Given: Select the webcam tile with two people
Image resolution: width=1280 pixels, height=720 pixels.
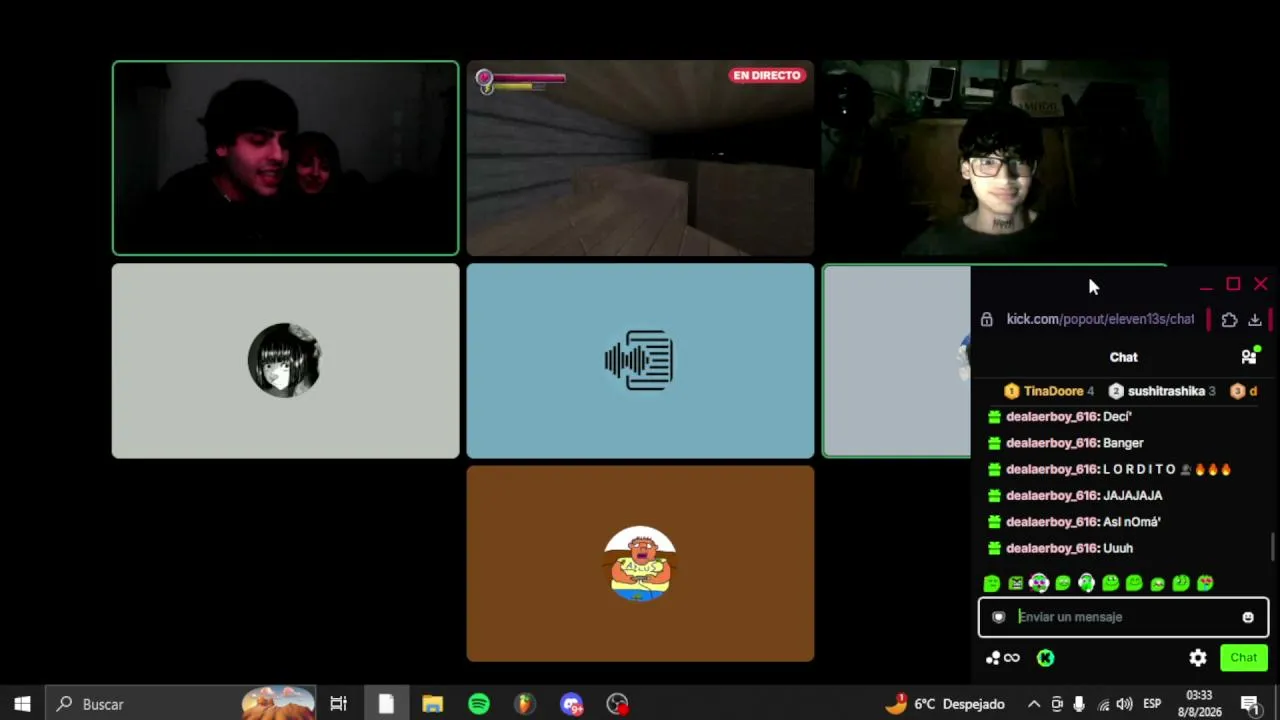Looking at the screenshot, I should tap(286, 158).
